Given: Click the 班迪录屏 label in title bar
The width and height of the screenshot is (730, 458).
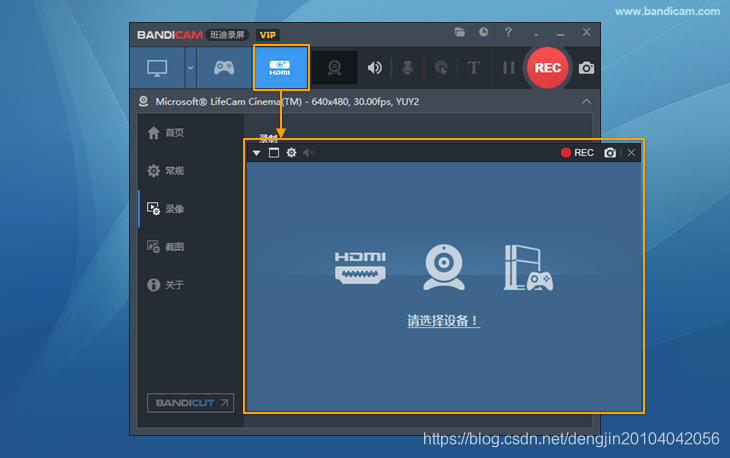Looking at the screenshot, I should click(227, 35).
